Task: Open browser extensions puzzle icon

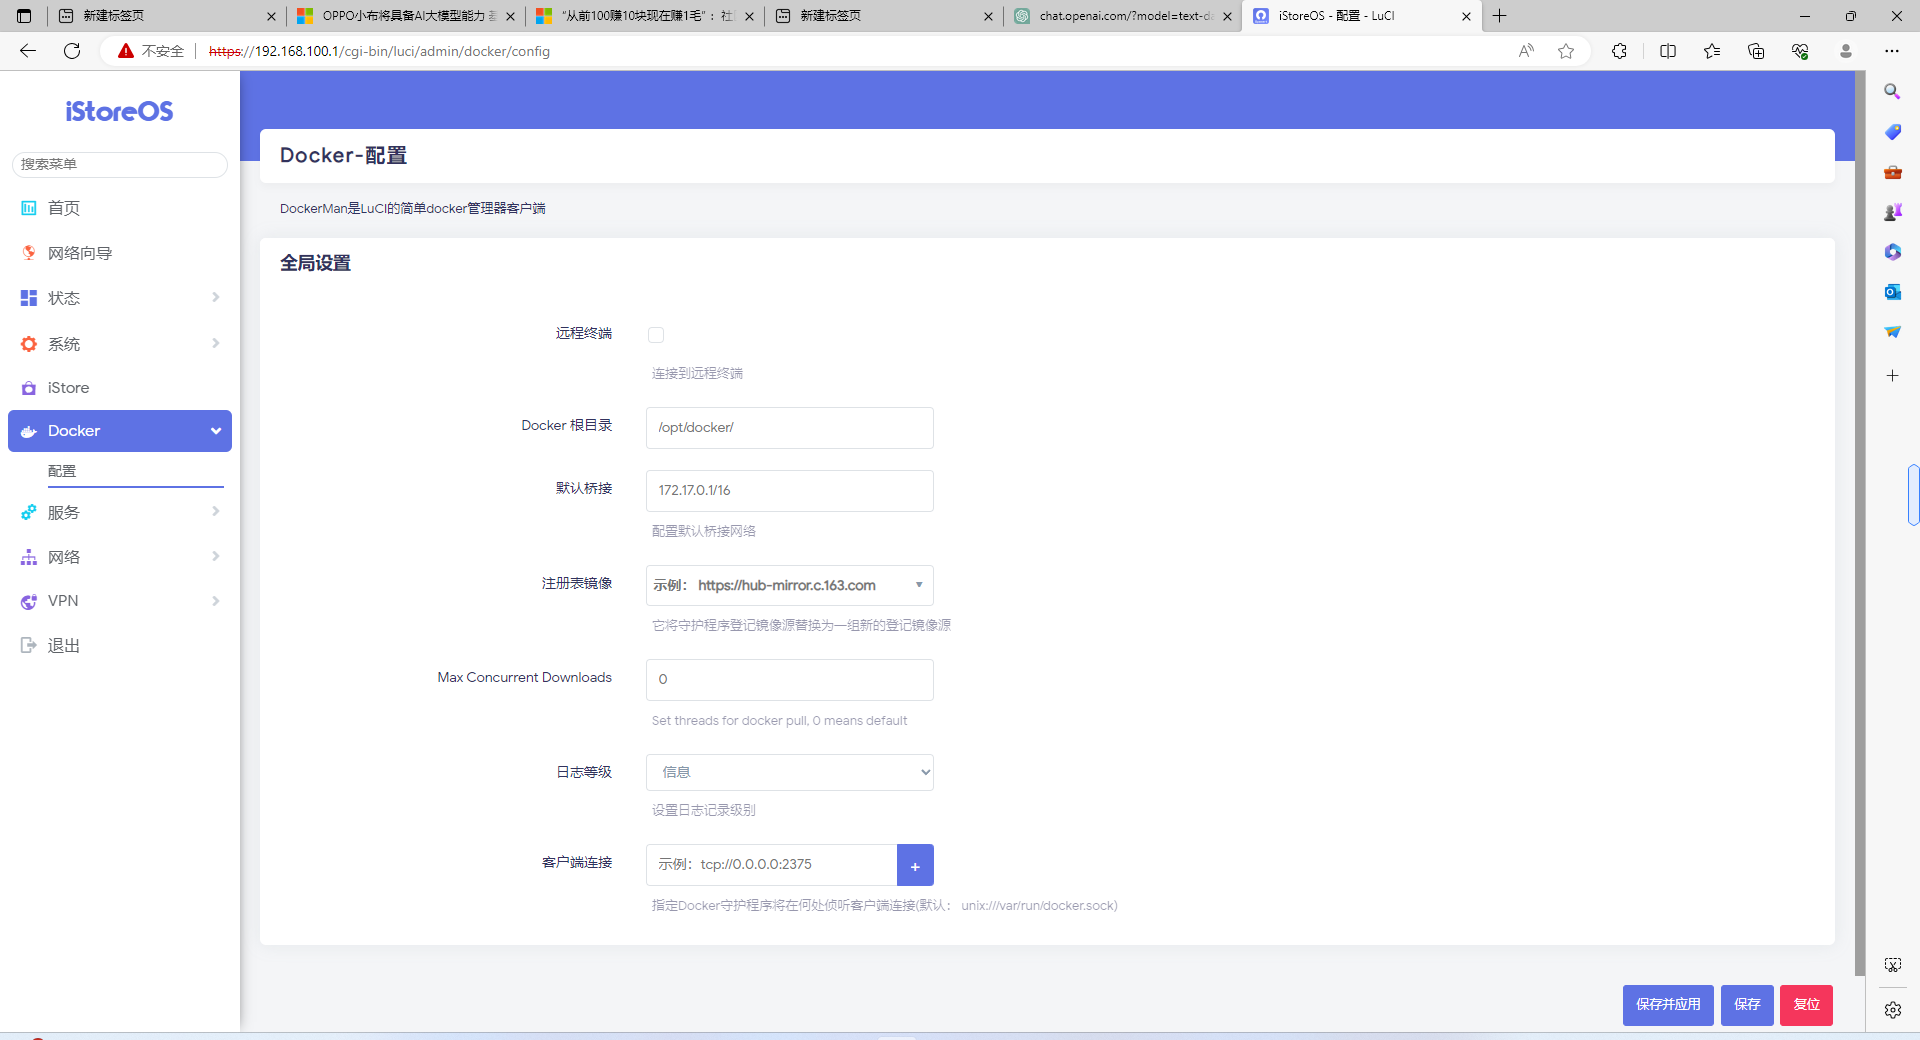Action: [x=1619, y=51]
